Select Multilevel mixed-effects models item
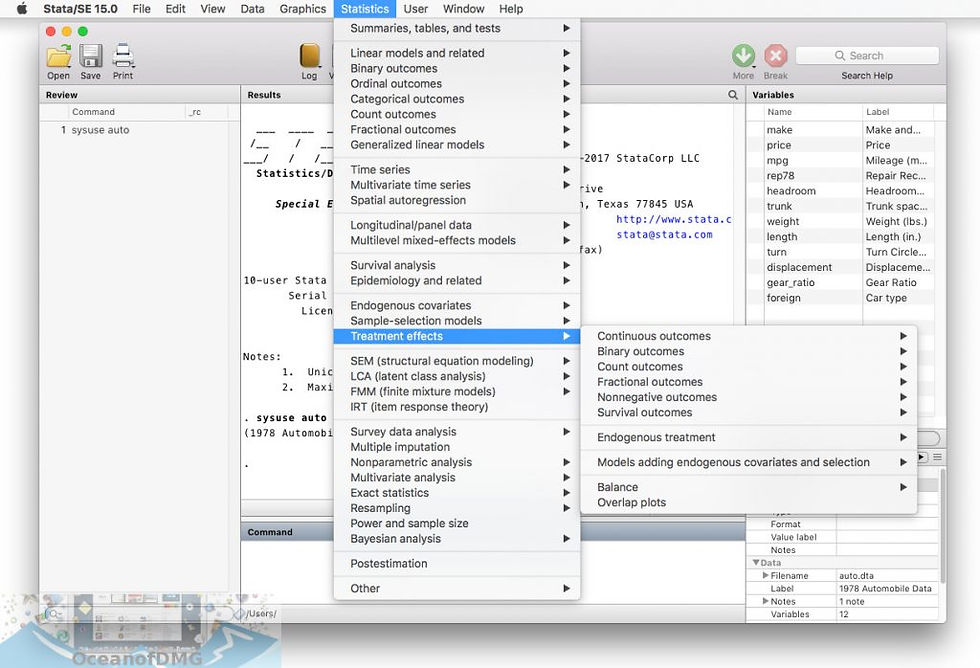This screenshot has height=668, width=980. point(457,240)
